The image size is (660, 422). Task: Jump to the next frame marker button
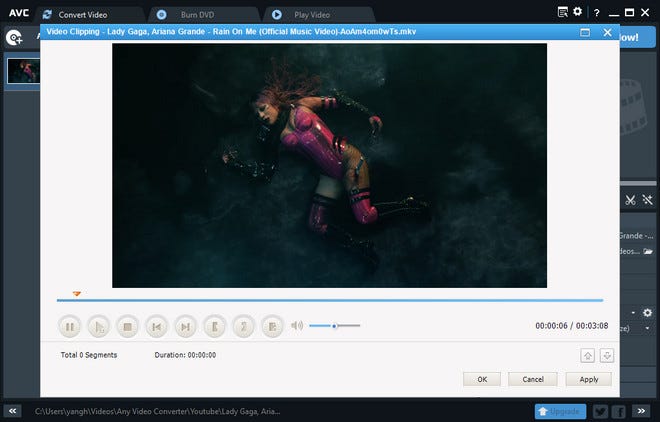[185, 326]
